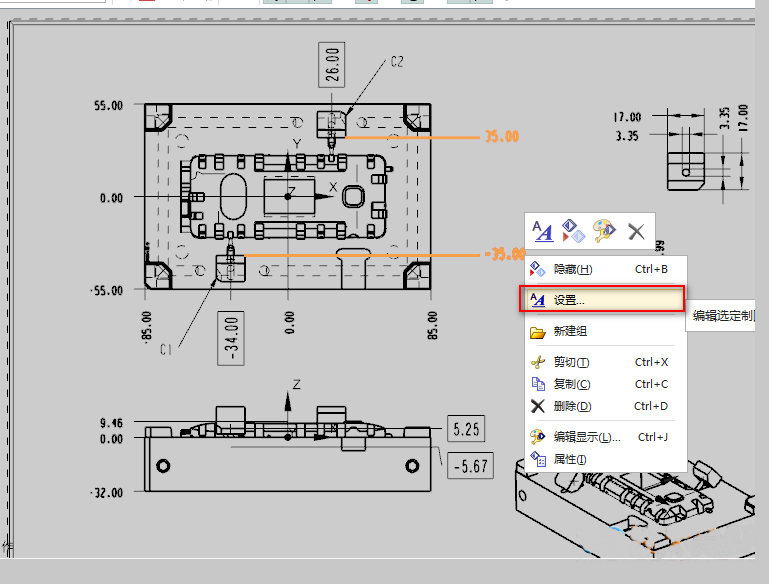Viewport: 769px width, 584px height.
Task: Pick 删除(D) in the context menu
Action: click(x=572, y=406)
